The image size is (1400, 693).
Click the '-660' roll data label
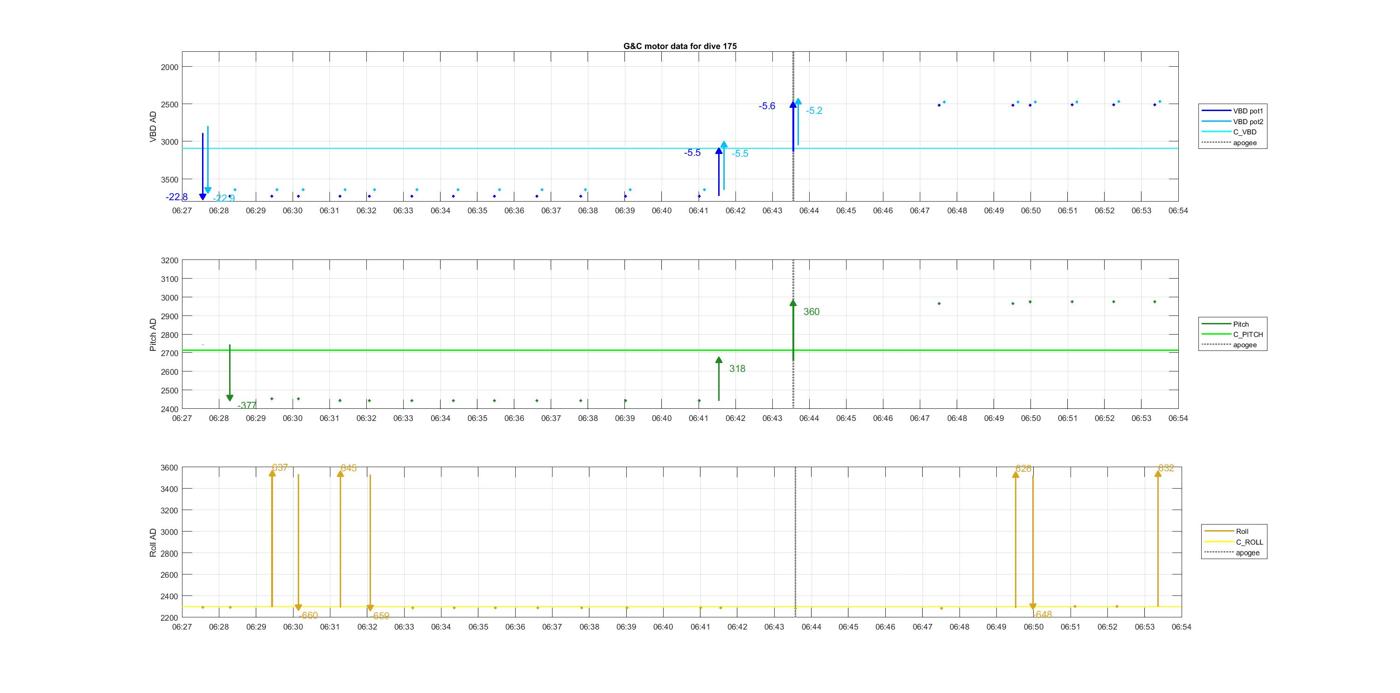308,616
